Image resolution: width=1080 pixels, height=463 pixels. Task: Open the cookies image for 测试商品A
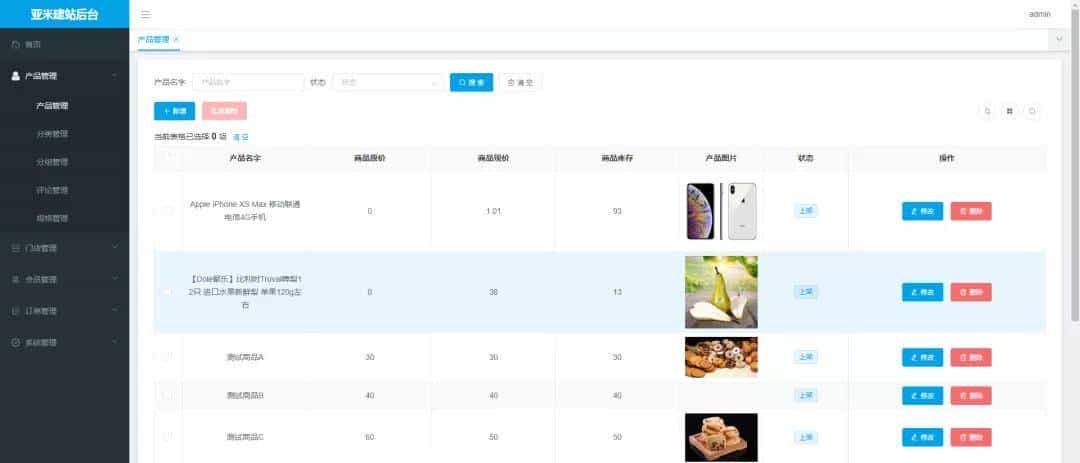(x=721, y=357)
